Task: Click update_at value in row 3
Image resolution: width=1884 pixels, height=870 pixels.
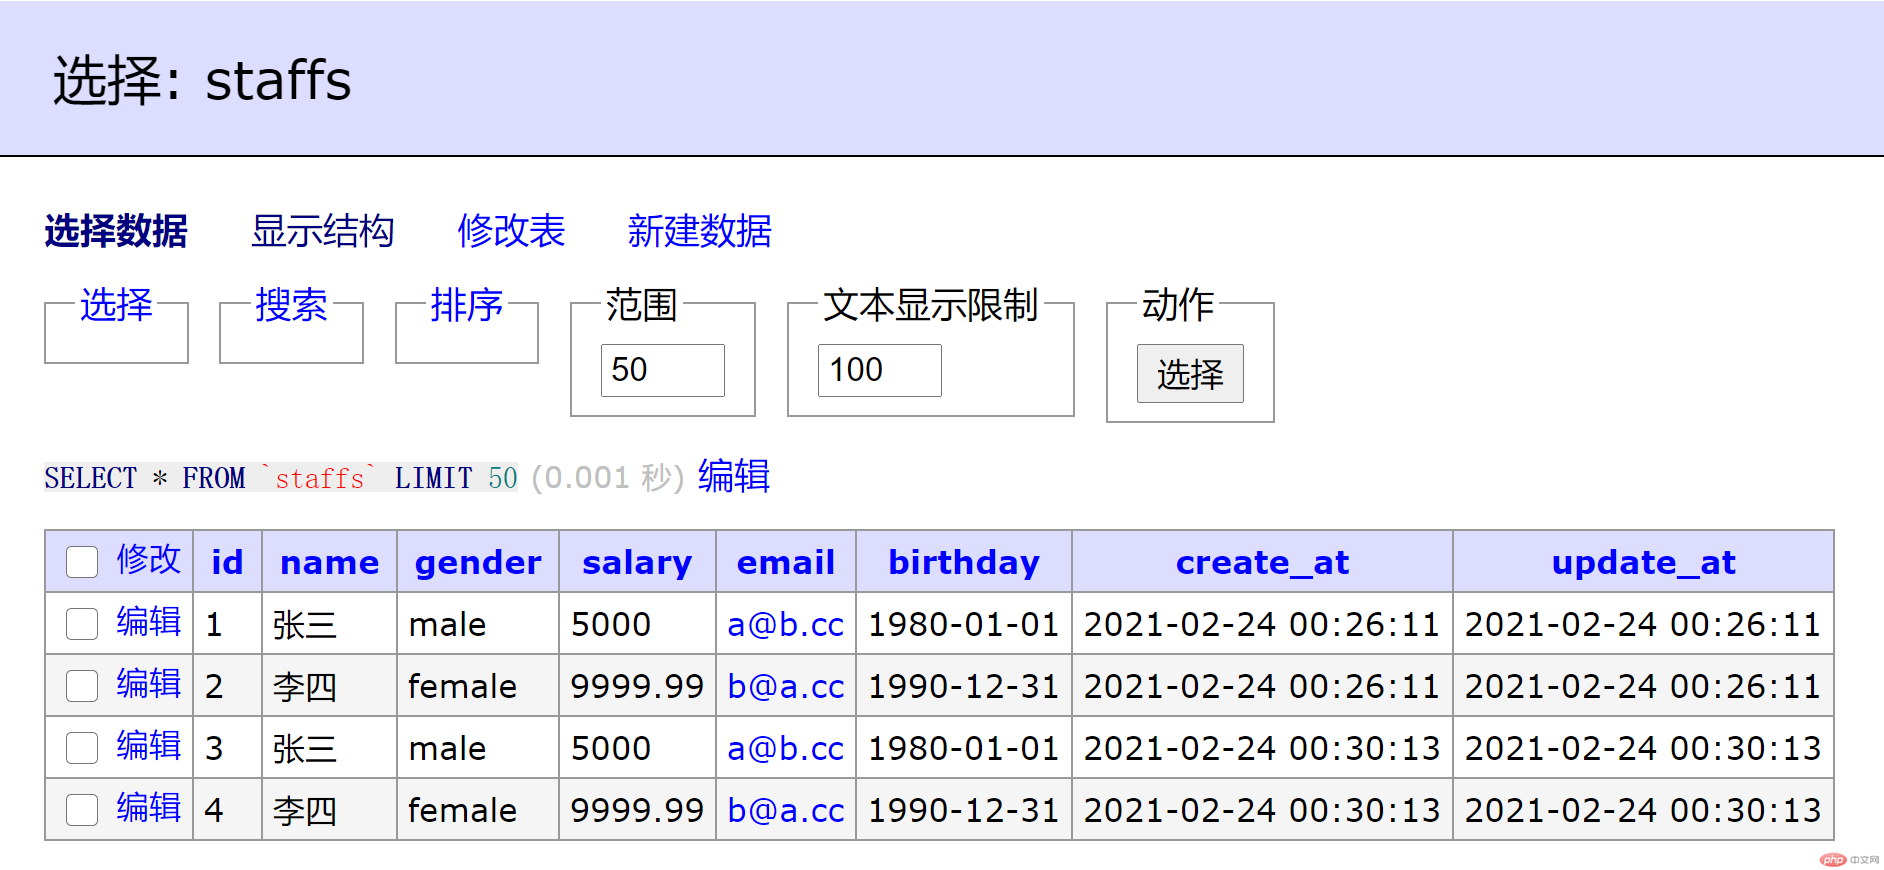Action: point(1643,749)
